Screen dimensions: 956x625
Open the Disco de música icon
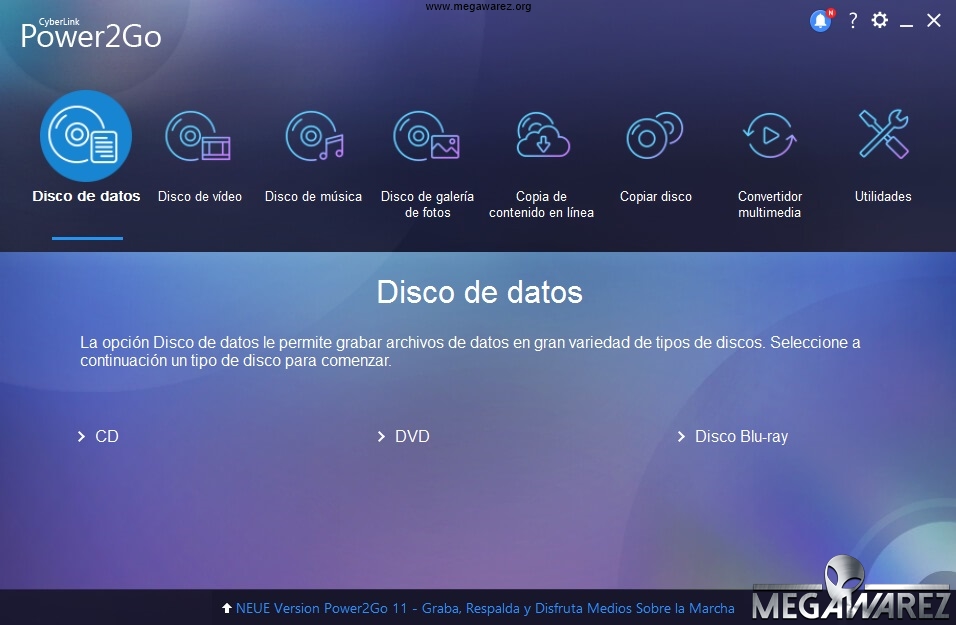coord(315,136)
